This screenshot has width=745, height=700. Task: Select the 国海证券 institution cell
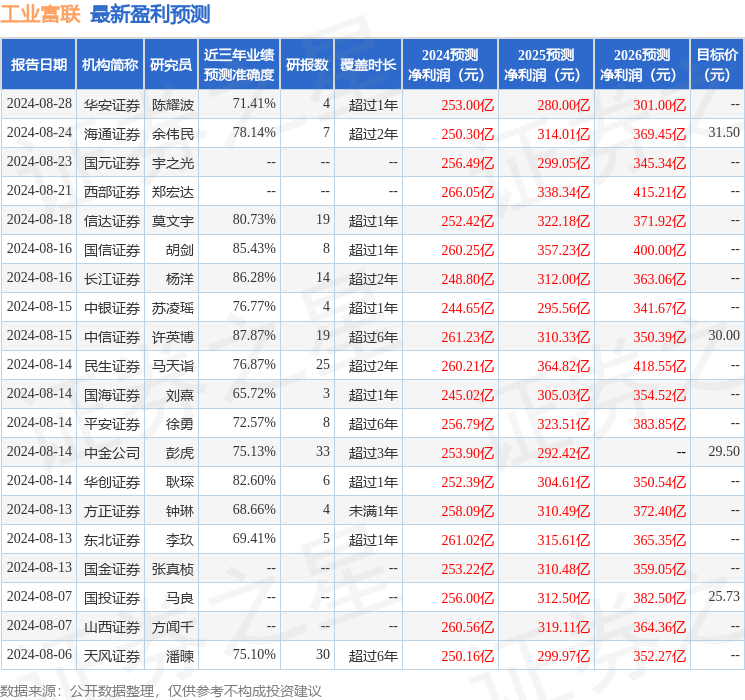coord(112,395)
